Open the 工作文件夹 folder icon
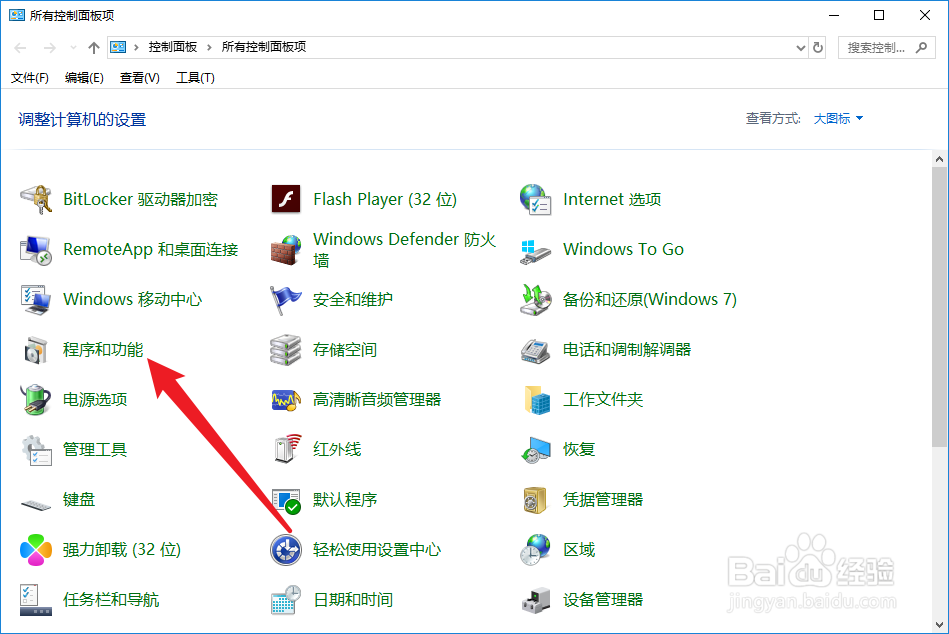 pos(537,400)
